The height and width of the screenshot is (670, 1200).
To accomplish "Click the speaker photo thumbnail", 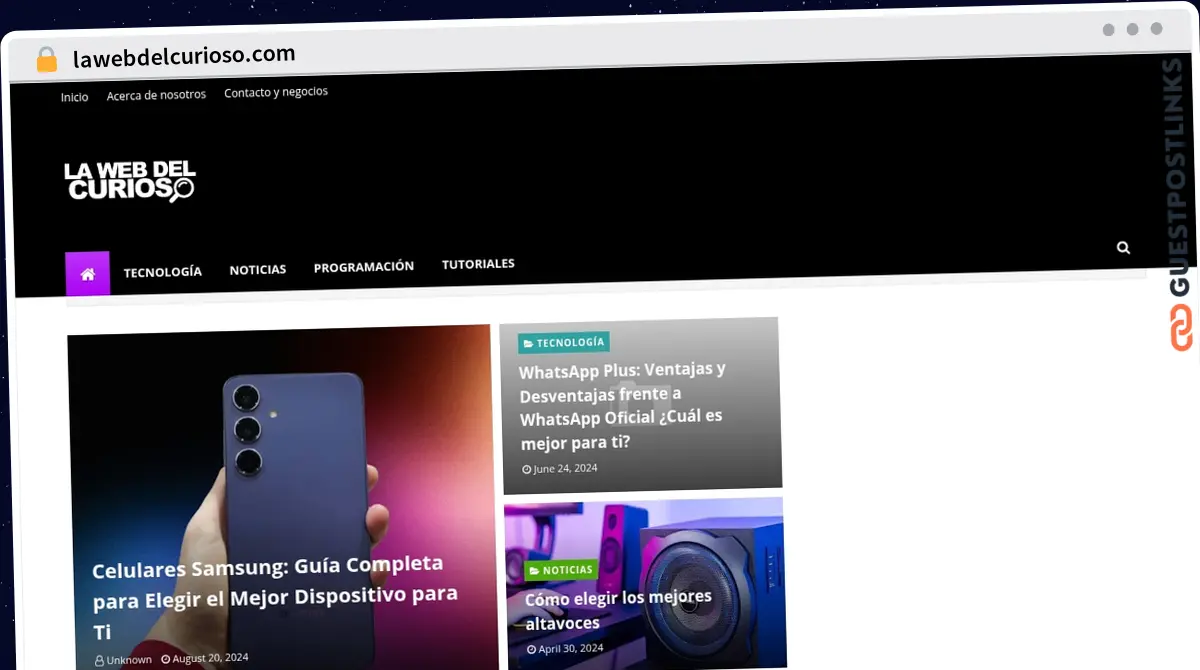I will (x=645, y=582).
